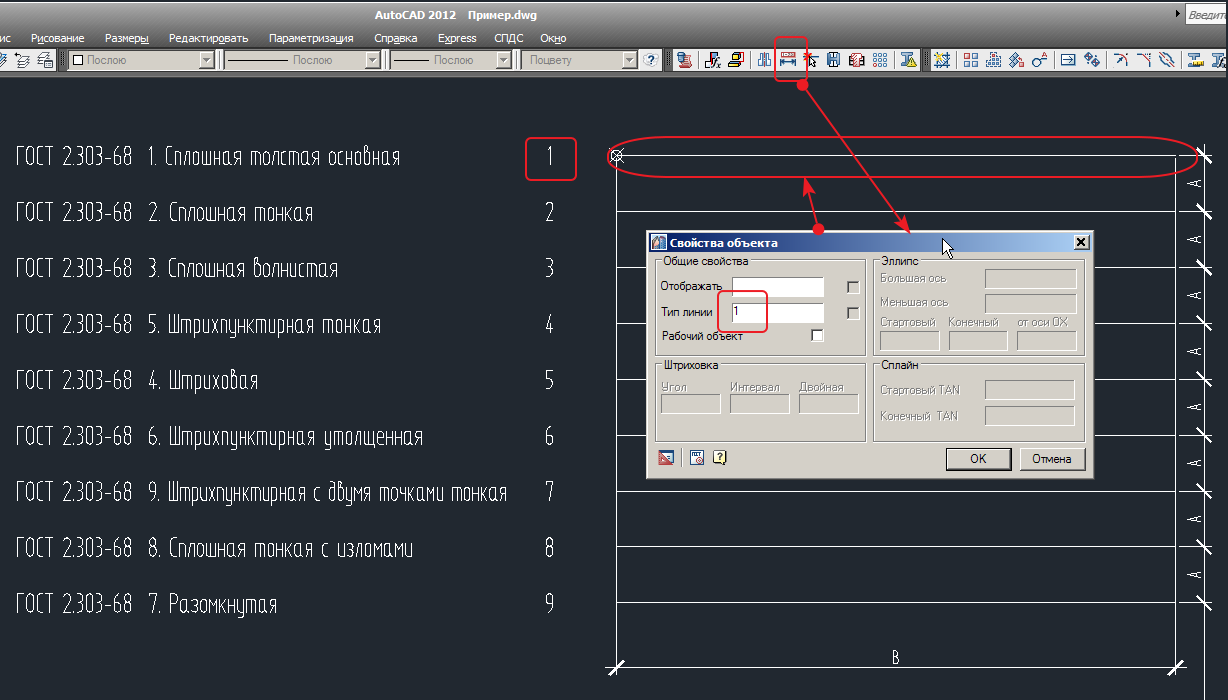Click text '8. Сплошная тонкая с изломами'
The image size is (1228, 700).
point(280,549)
